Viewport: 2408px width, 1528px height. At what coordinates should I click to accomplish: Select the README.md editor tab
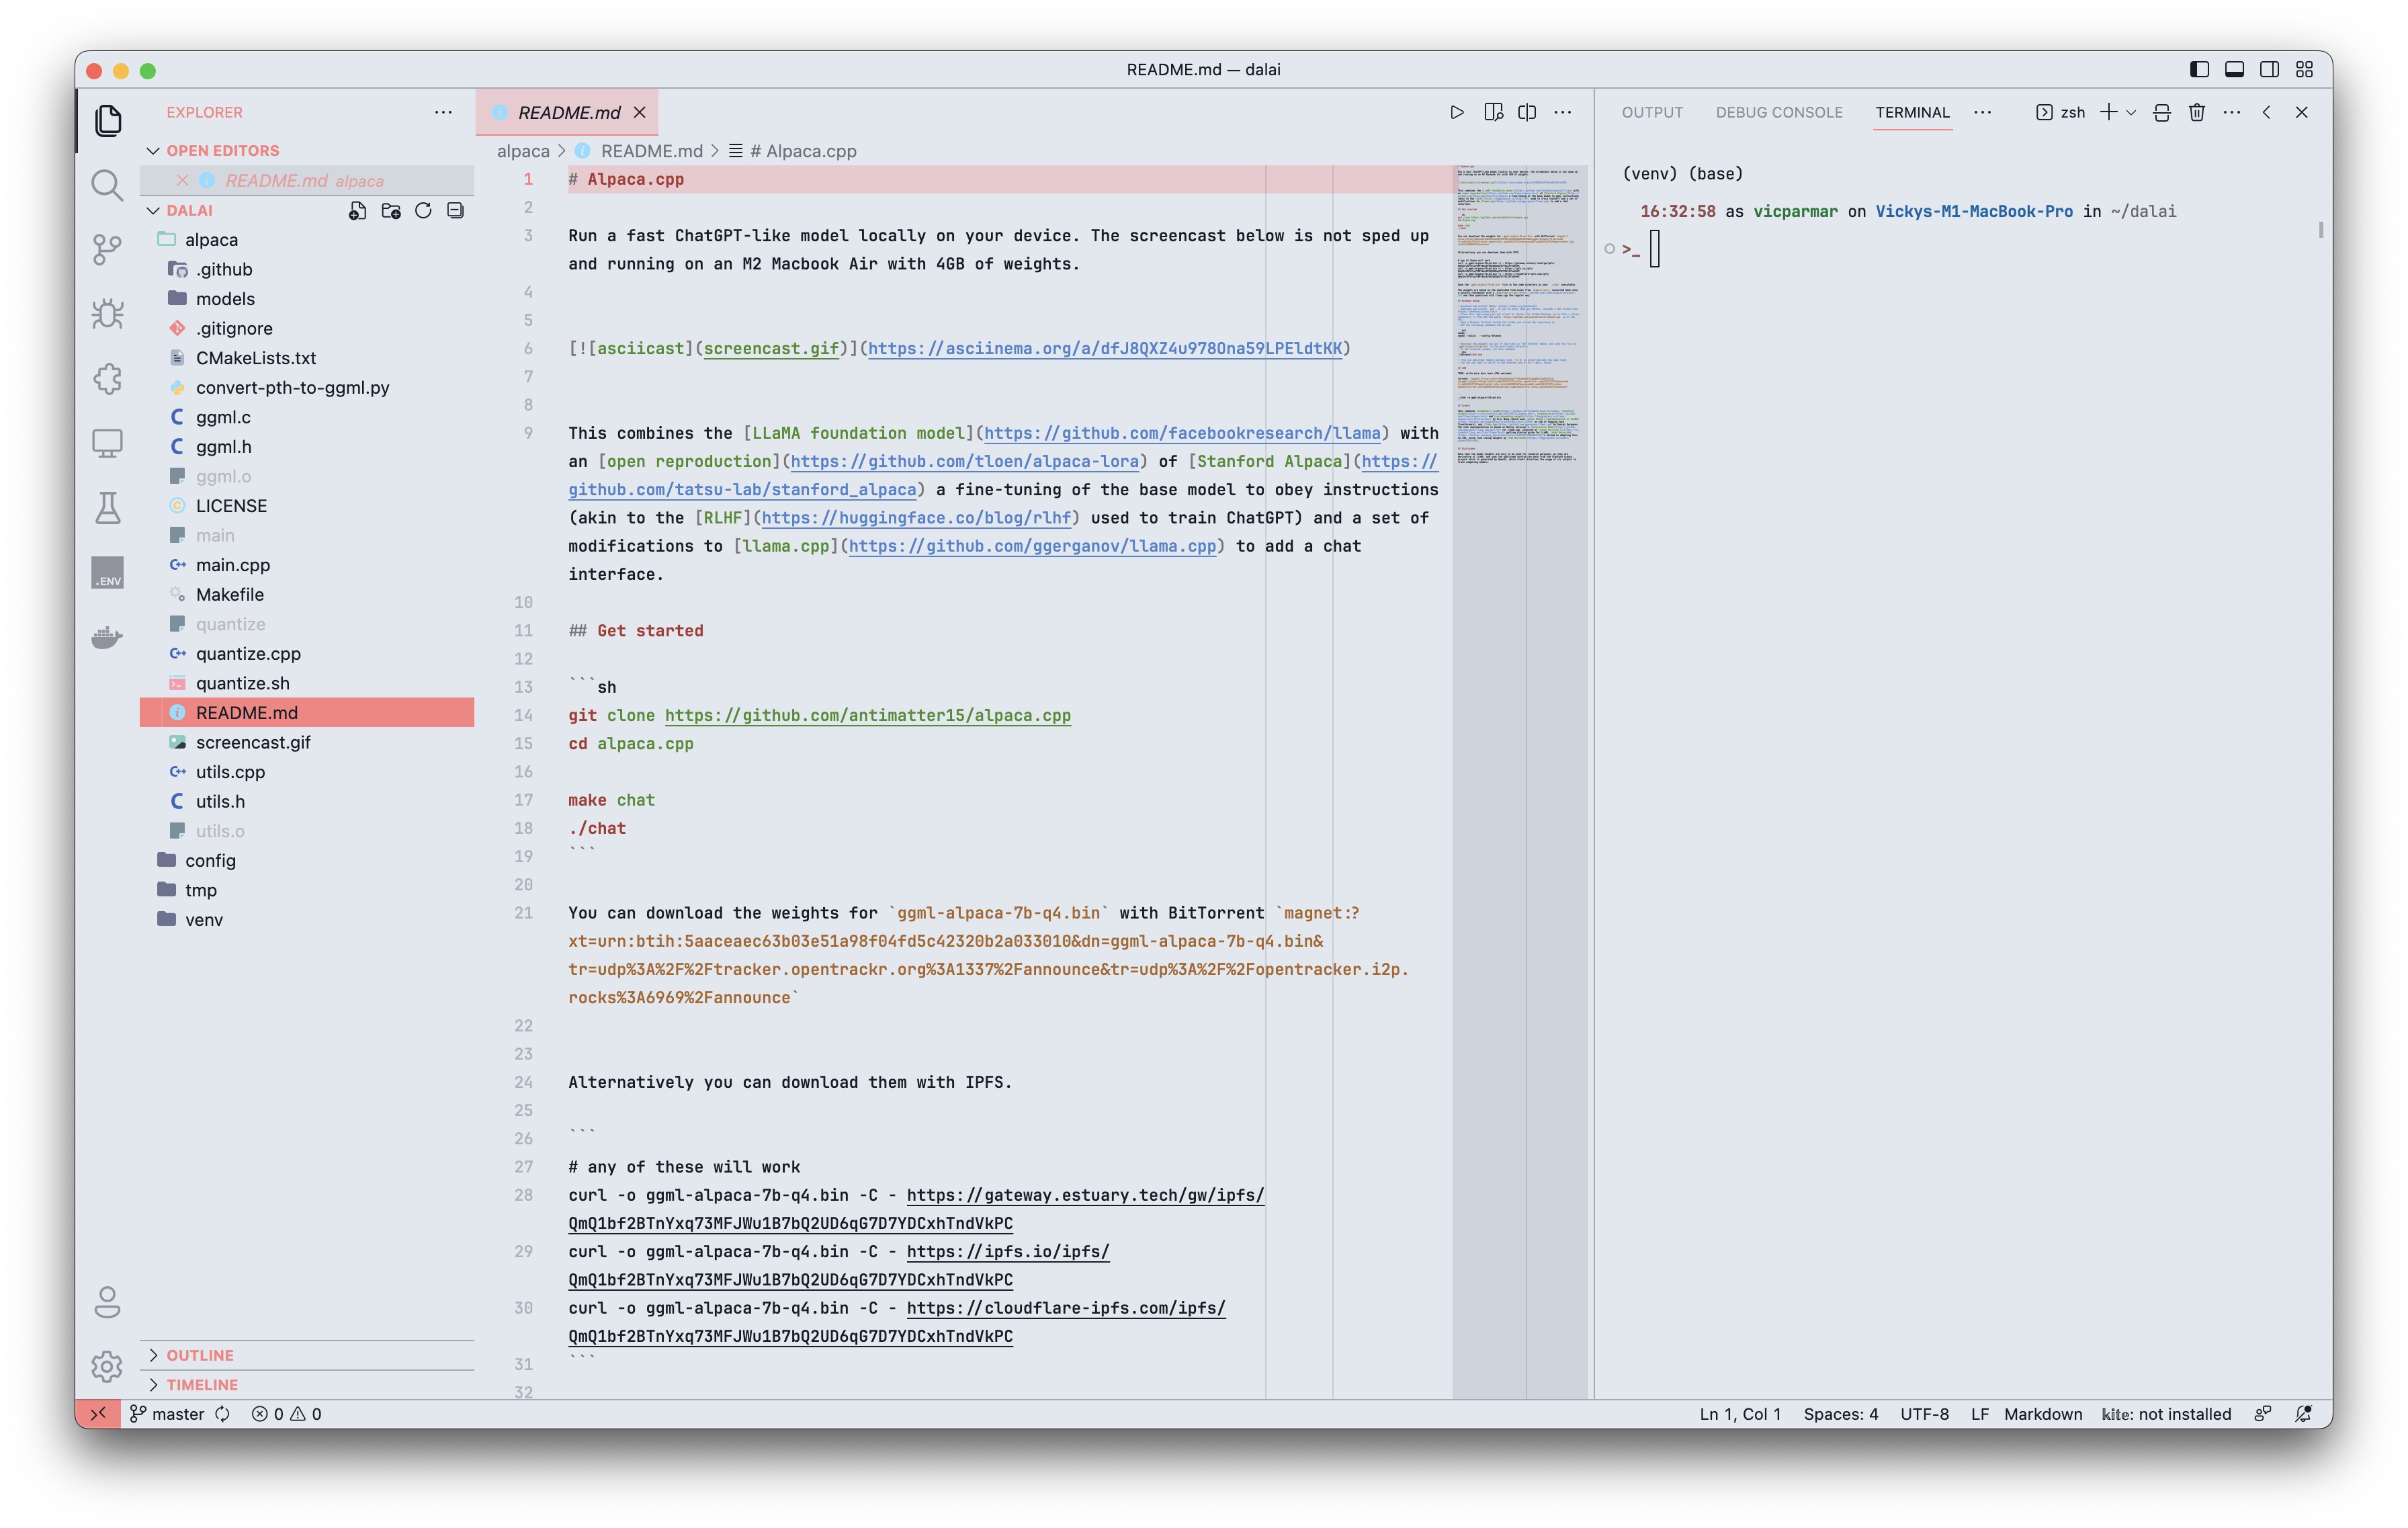click(x=568, y=112)
